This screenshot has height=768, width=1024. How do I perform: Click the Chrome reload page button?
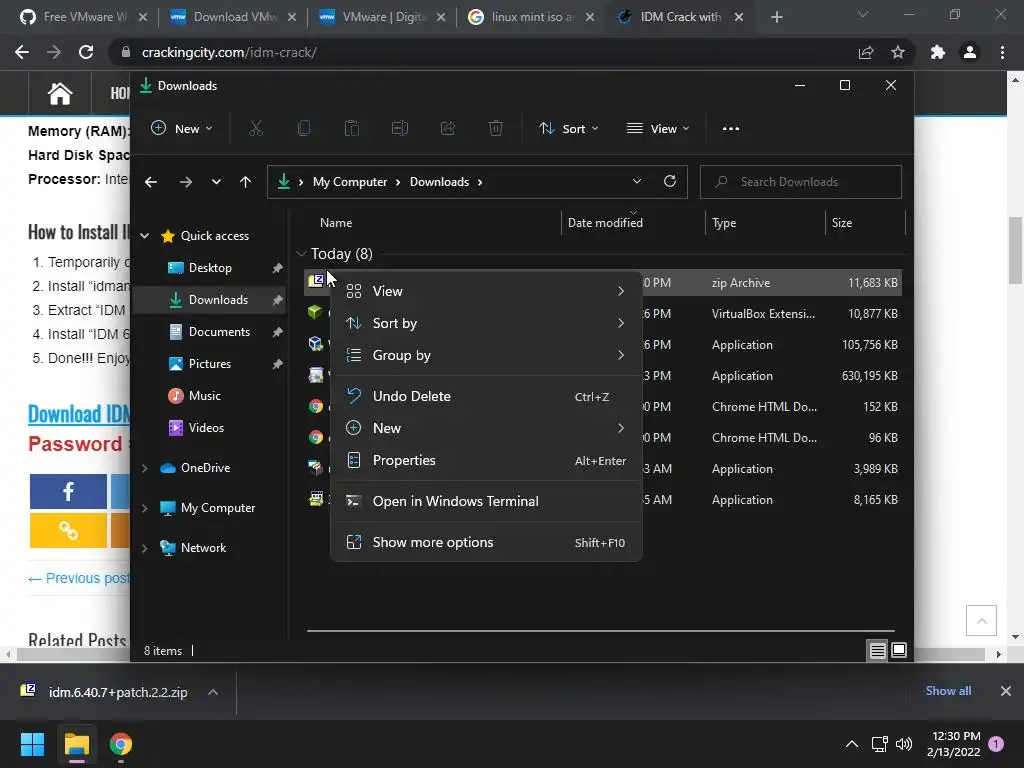(x=86, y=52)
